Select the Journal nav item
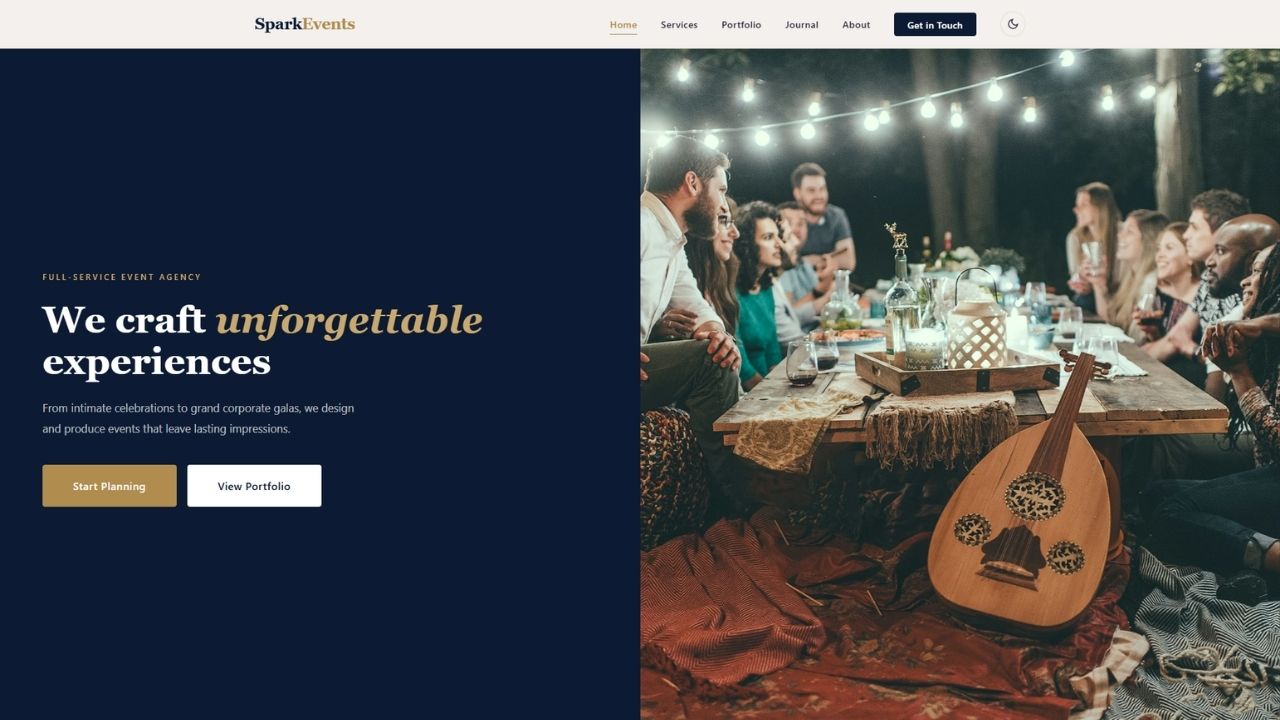Image resolution: width=1280 pixels, height=720 pixels. click(x=801, y=25)
